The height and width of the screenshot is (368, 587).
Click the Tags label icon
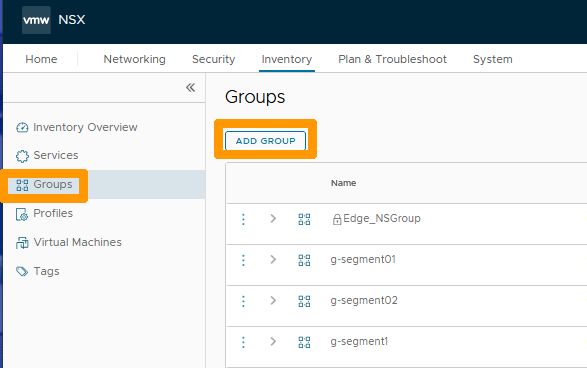coord(22,271)
